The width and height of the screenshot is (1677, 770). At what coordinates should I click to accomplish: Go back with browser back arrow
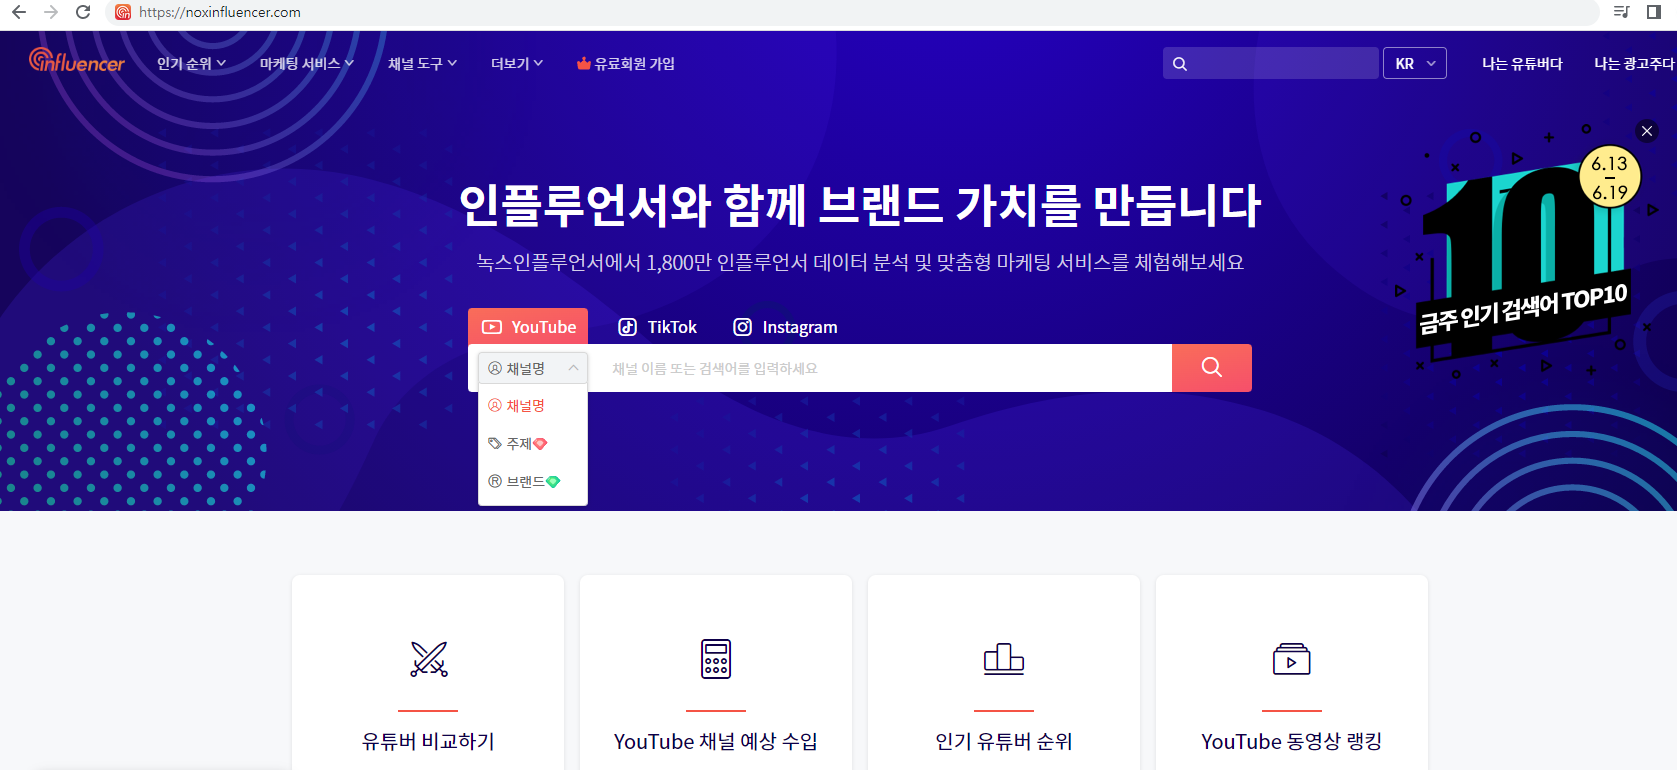point(19,12)
